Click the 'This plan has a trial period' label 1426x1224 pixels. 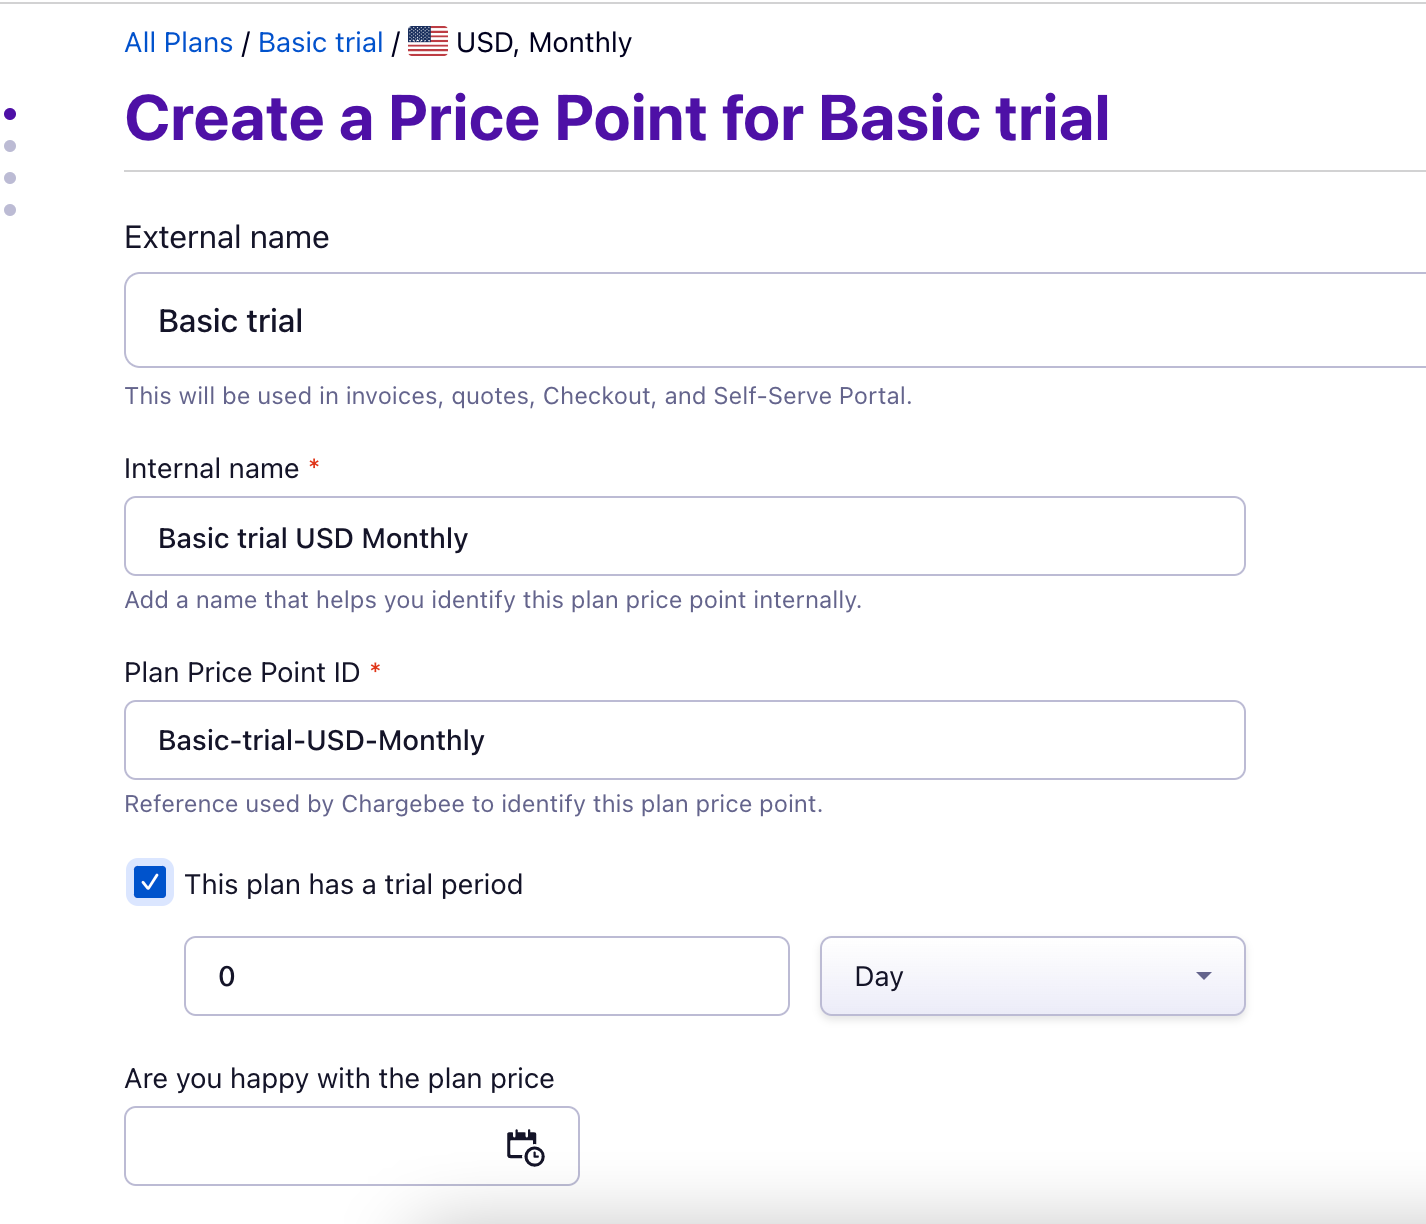coord(353,885)
